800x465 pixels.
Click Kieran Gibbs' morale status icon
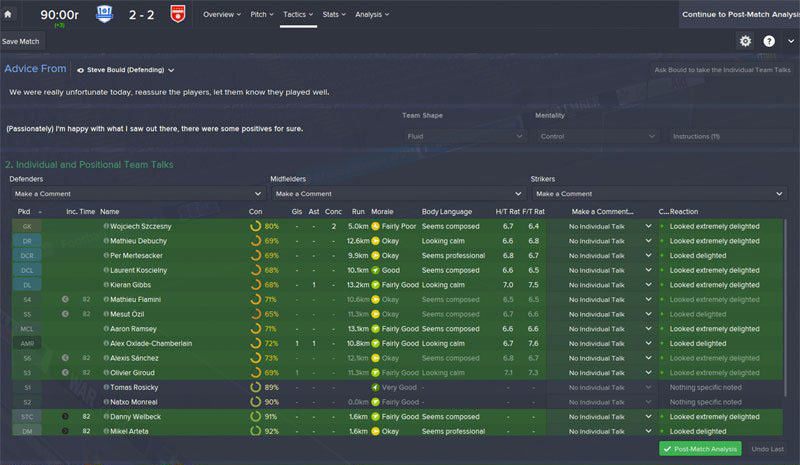click(x=376, y=285)
